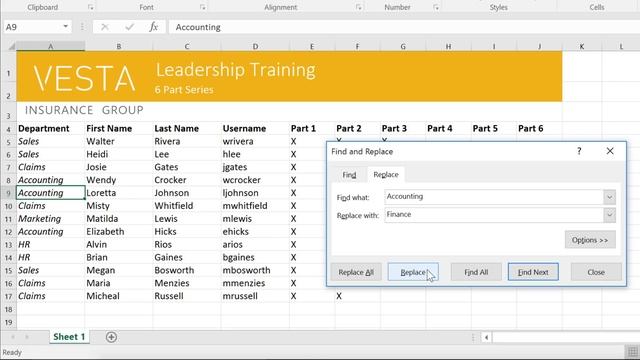
Task: Open the Font dialog launcher
Action: 203,7
